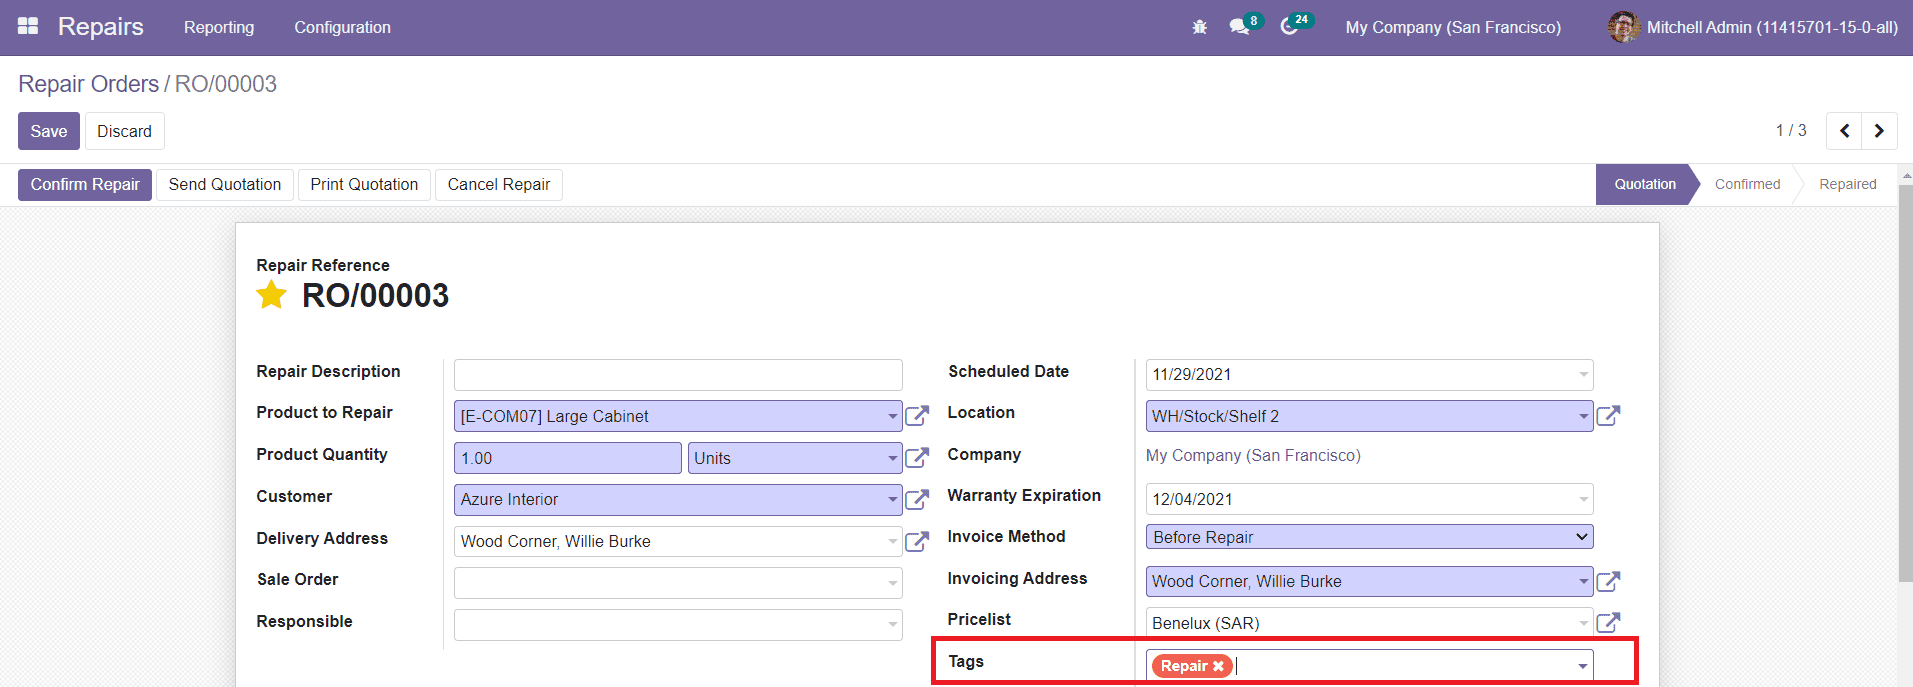Image resolution: width=1913 pixels, height=687 pixels.
Task: Expand Sale Order dropdown
Action: click(892, 583)
